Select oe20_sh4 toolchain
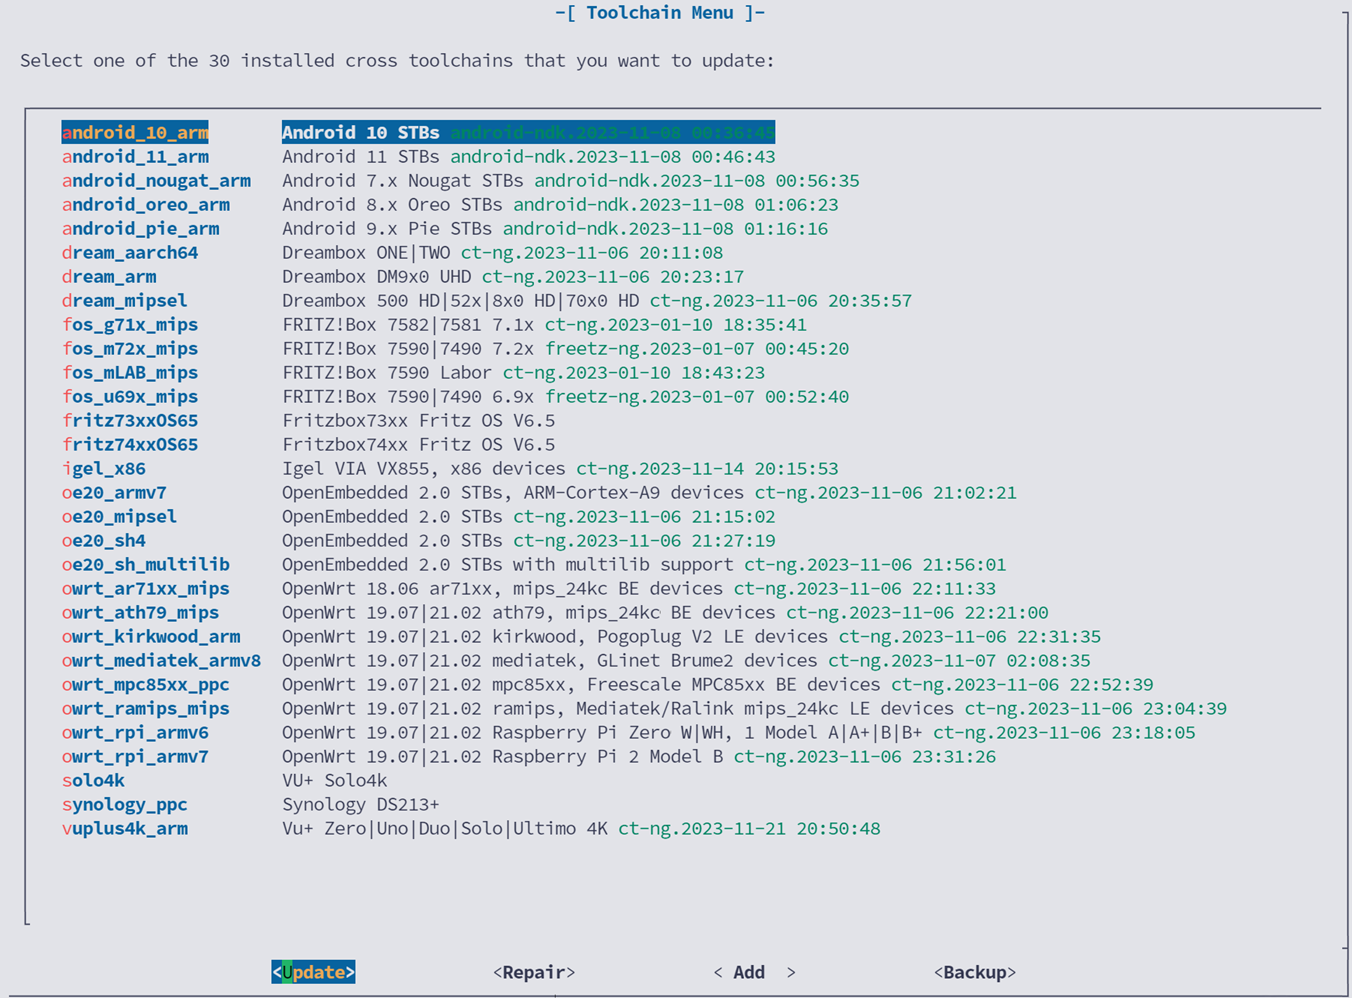This screenshot has height=998, width=1352. pyautogui.click(x=104, y=540)
